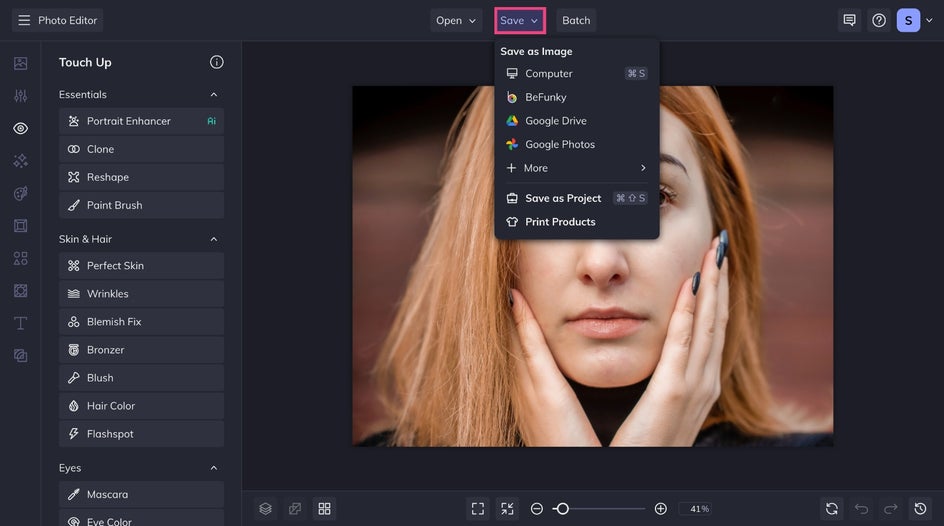Select the Touch Up eye icon in sidebar
Viewport: 944px width, 526px height.
20,128
